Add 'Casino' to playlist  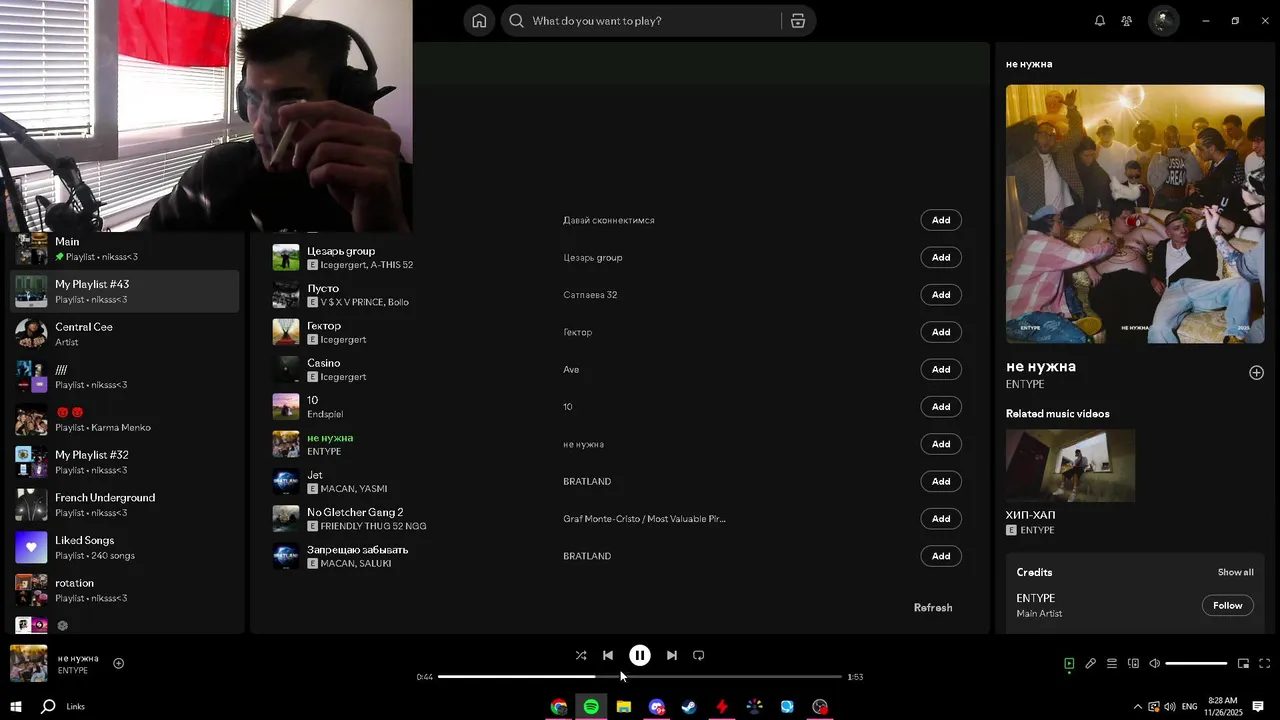click(x=941, y=370)
